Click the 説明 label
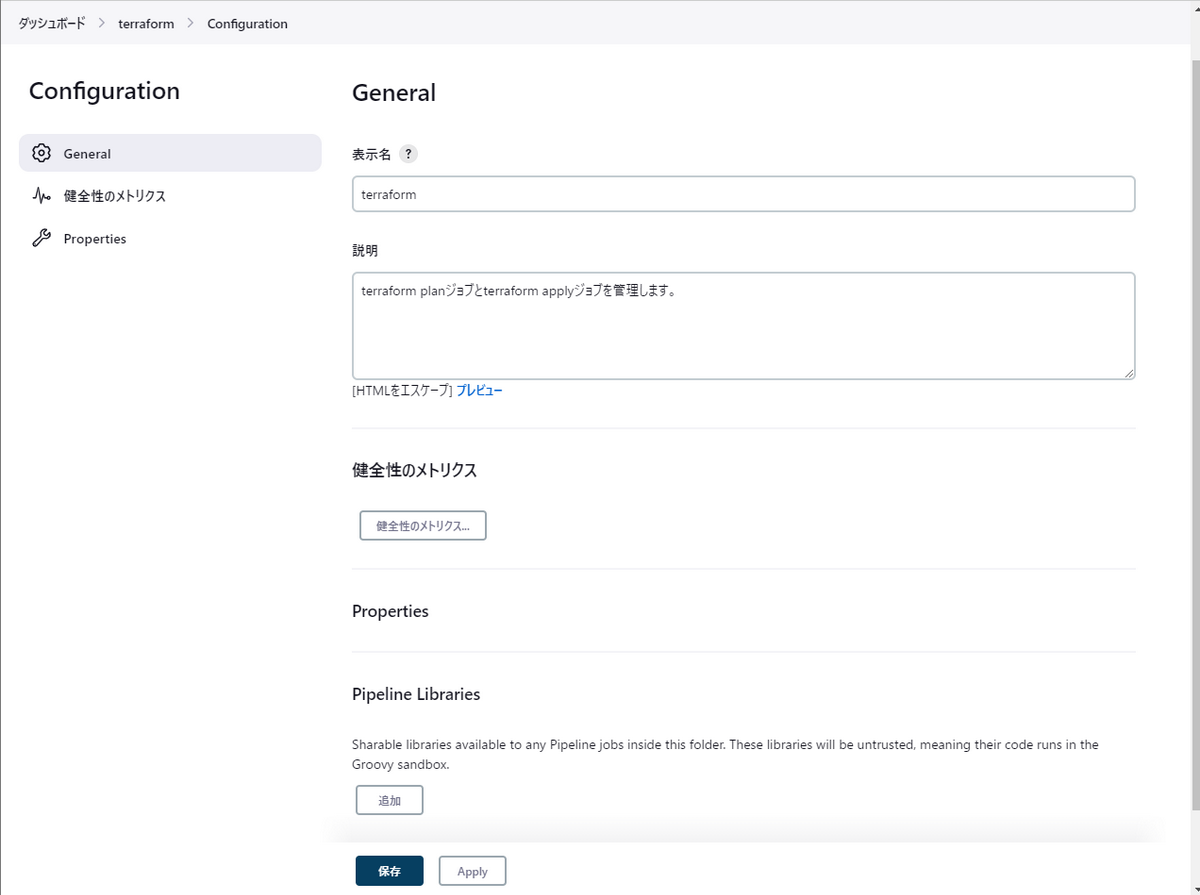 (x=365, y=250)
